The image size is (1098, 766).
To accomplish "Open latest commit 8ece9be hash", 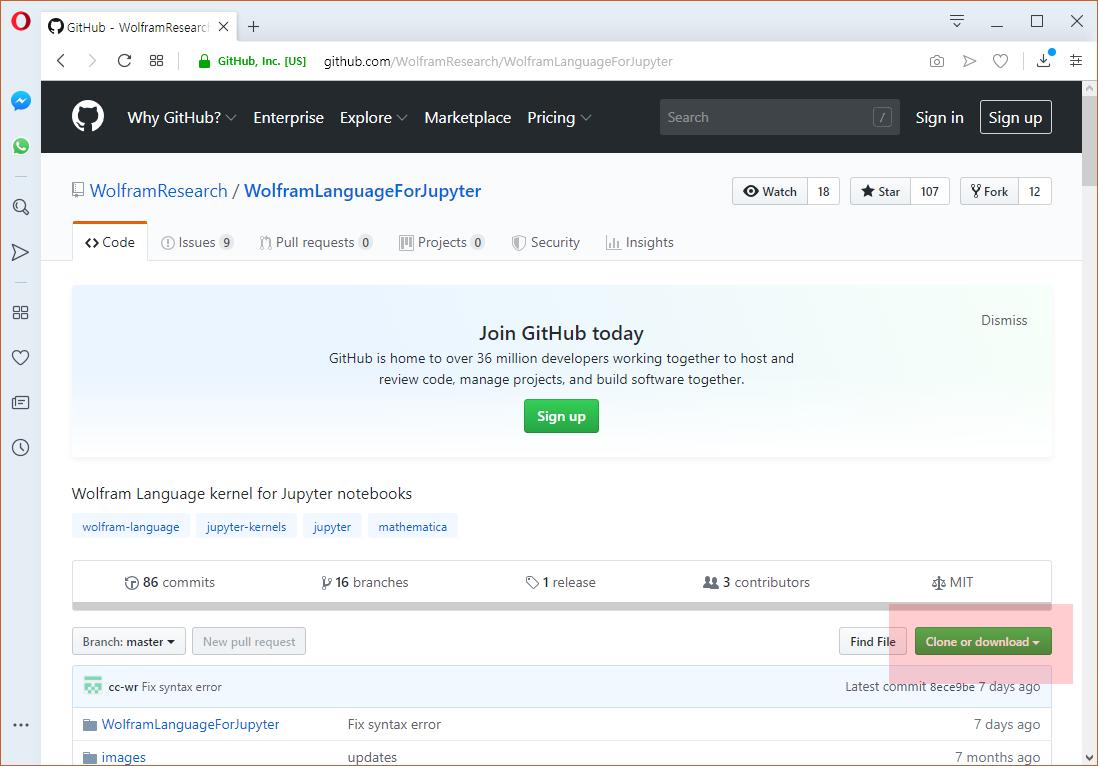I will [x=952, y=687].
